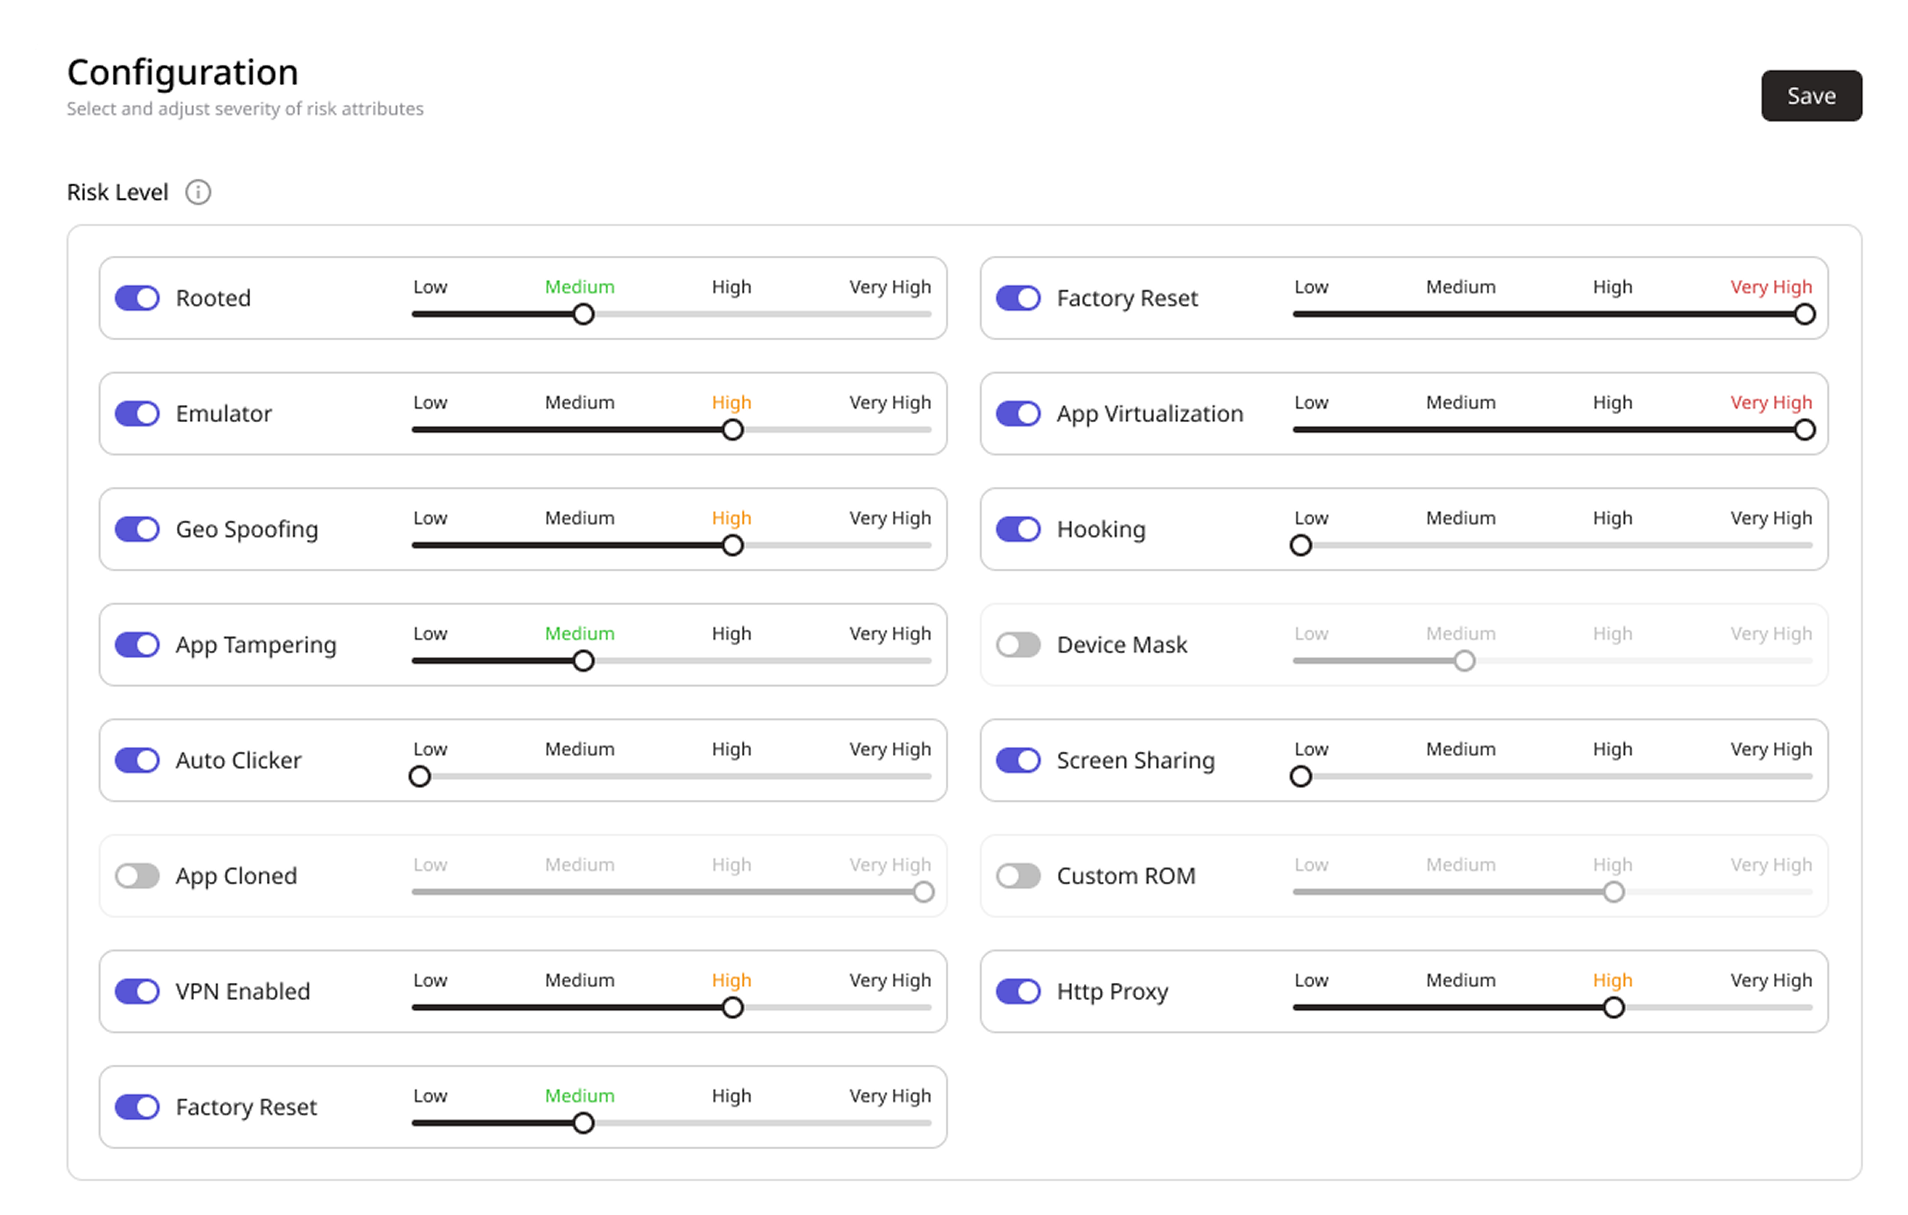Image resolution: width=1908 pixels, height=1215 pixels.
Task: Disable the Factory Reset toggle set to Very High
Action: pyautogui.click(x=1018, y=298)
